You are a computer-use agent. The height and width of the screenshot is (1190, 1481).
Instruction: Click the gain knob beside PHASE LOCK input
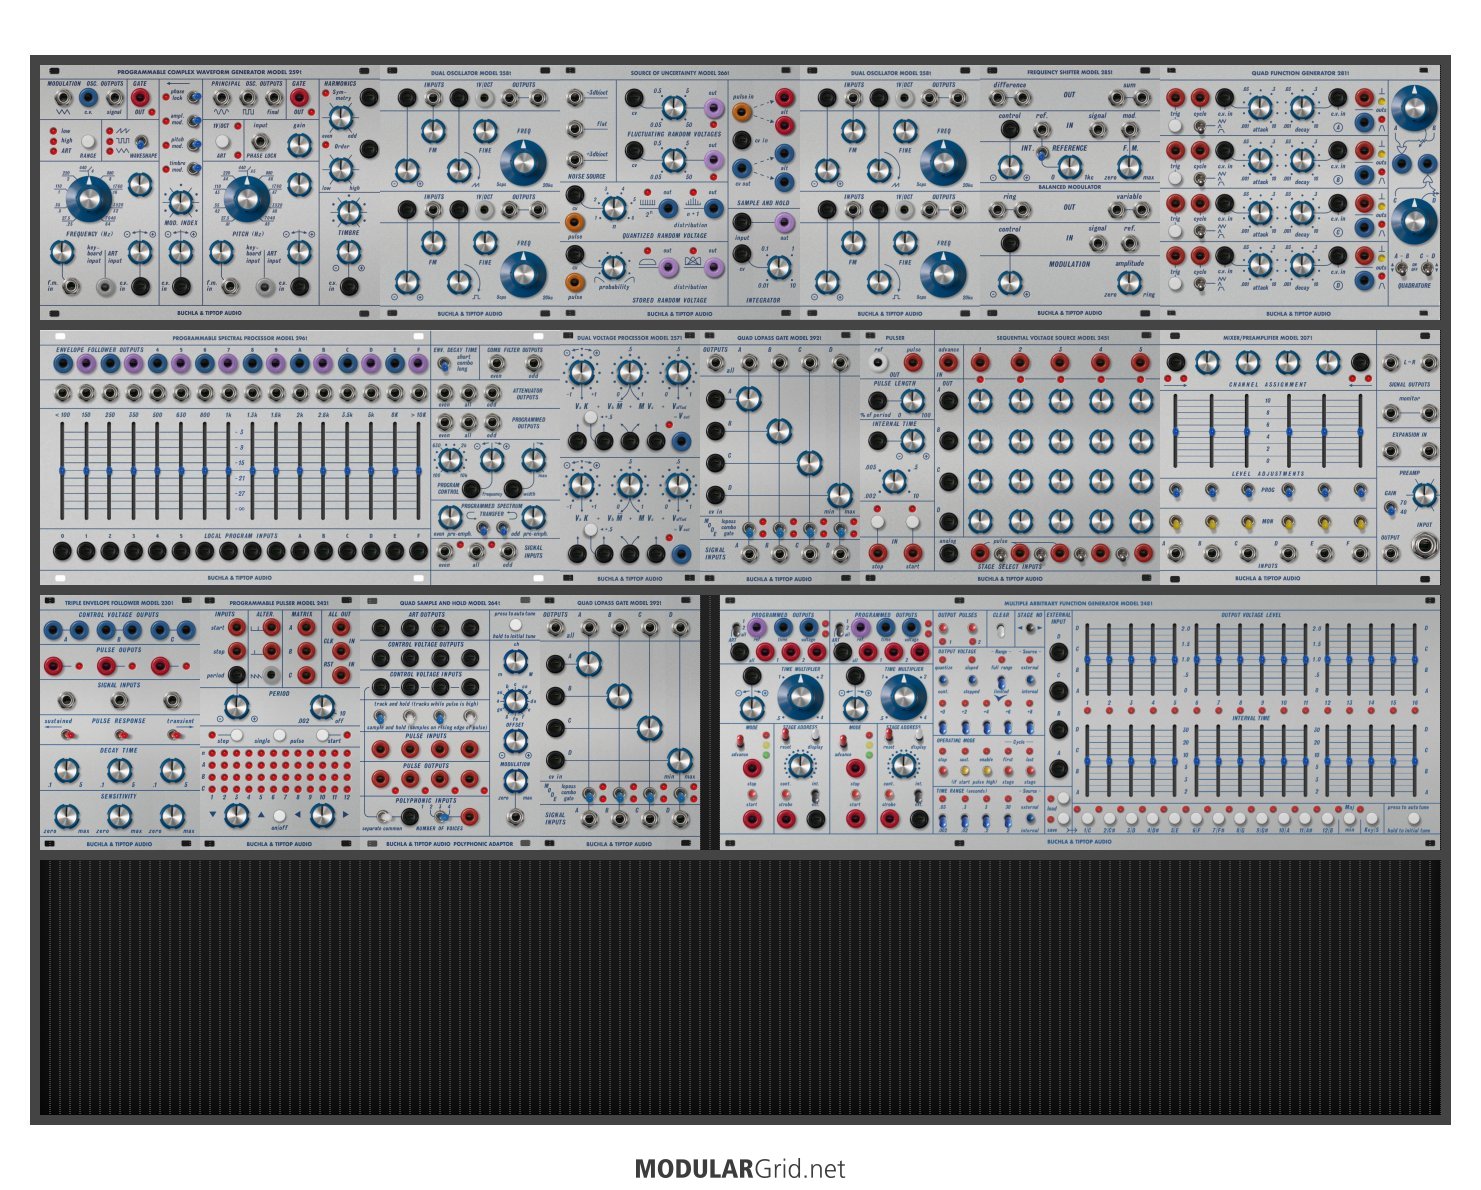pos(299,144)
